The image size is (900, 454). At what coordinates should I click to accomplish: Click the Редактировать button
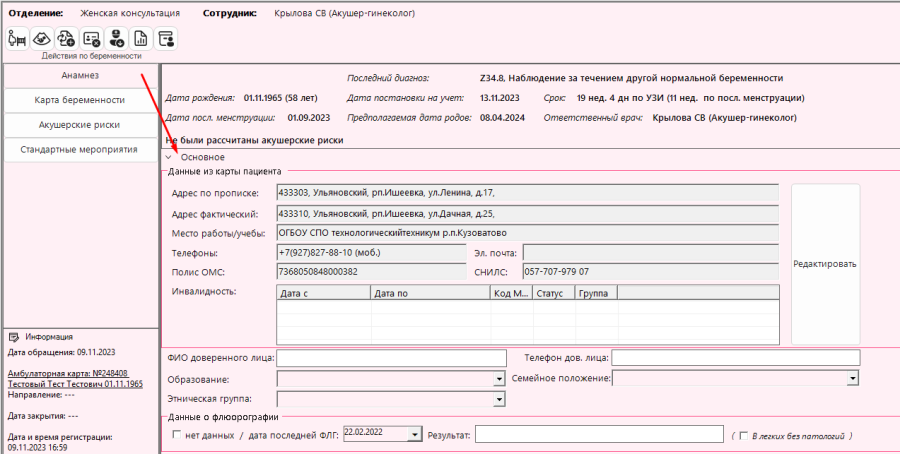825,264
